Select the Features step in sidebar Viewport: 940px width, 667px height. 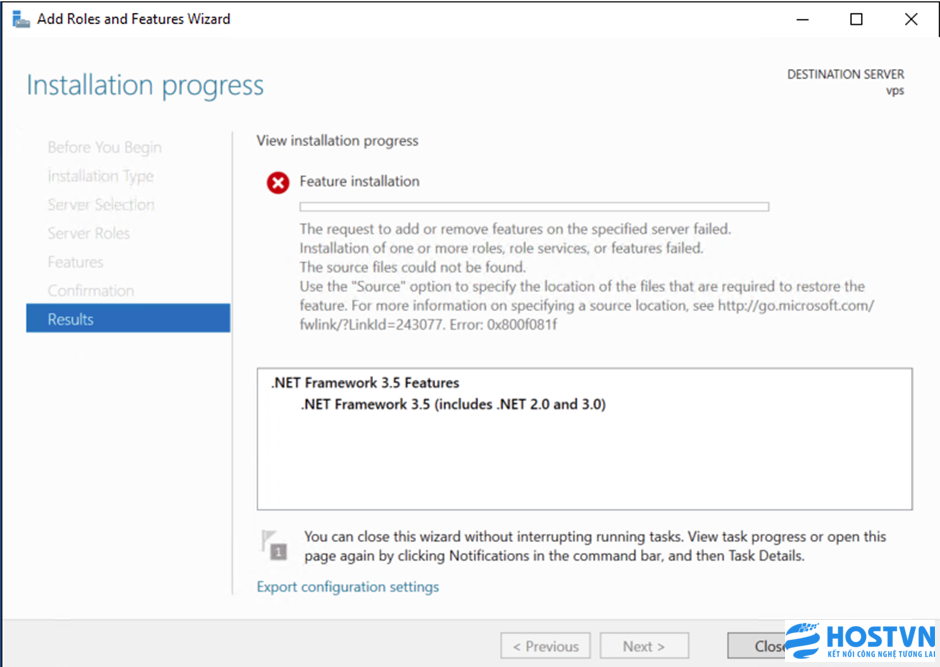coord(76,262)
